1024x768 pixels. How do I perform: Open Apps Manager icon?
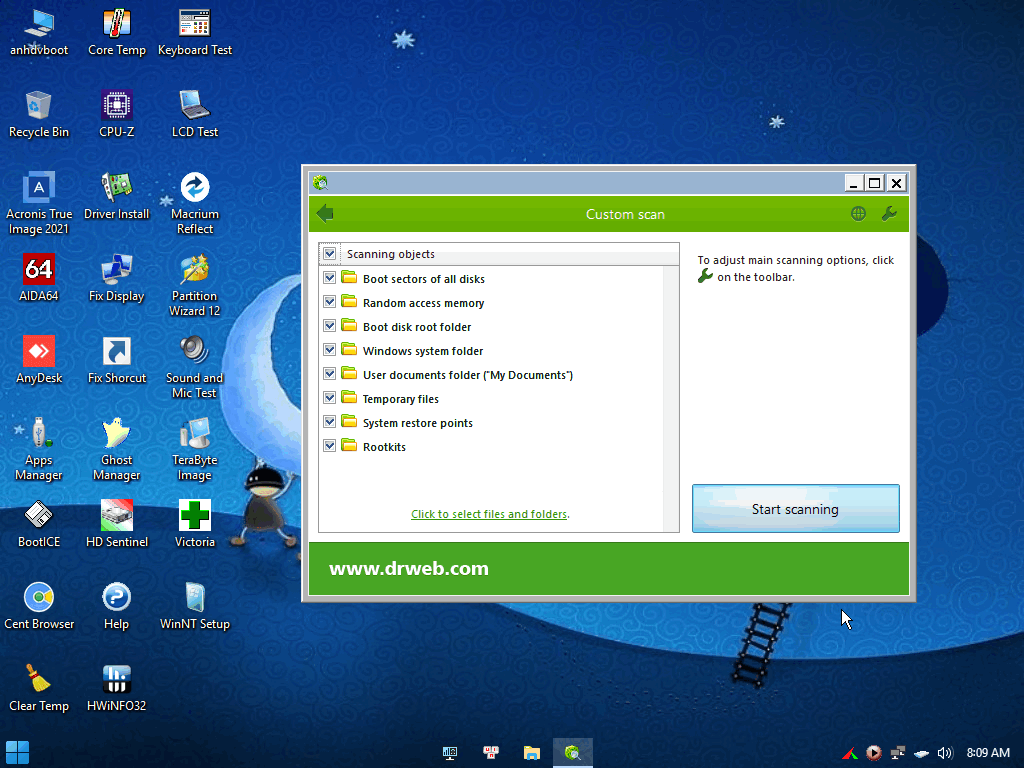click(x=39, y=449)
